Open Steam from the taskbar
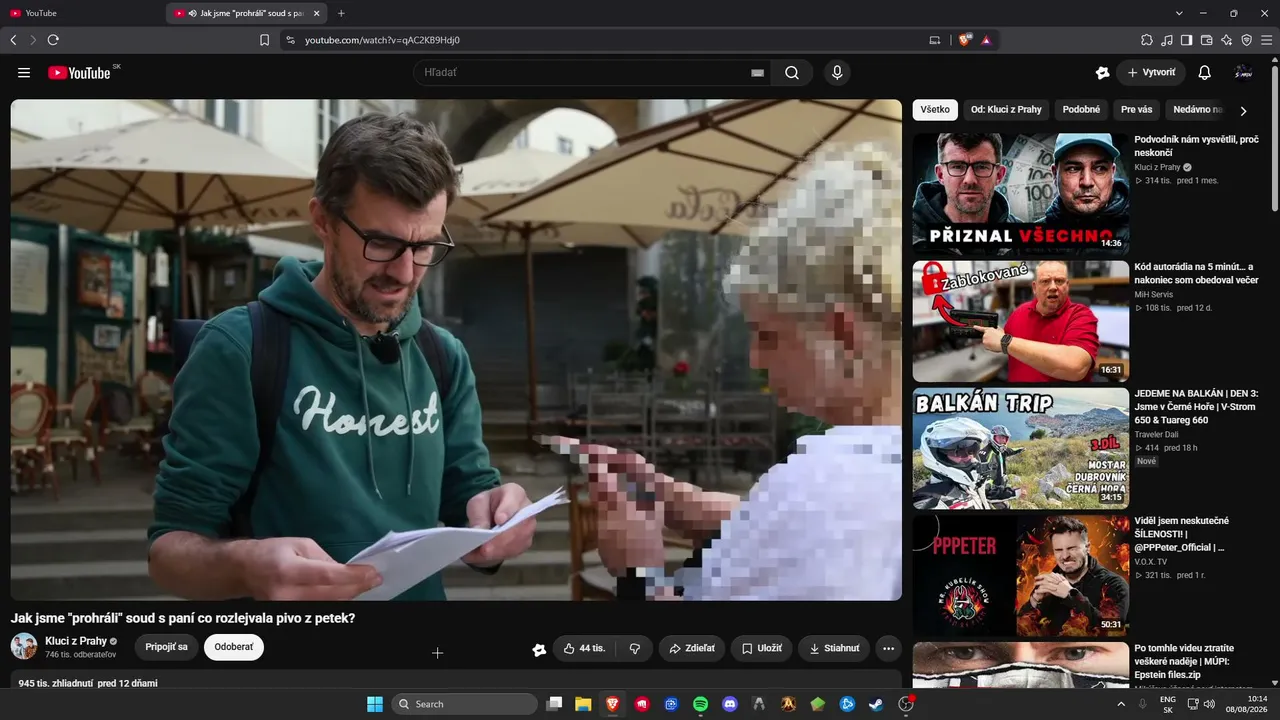 876,704
